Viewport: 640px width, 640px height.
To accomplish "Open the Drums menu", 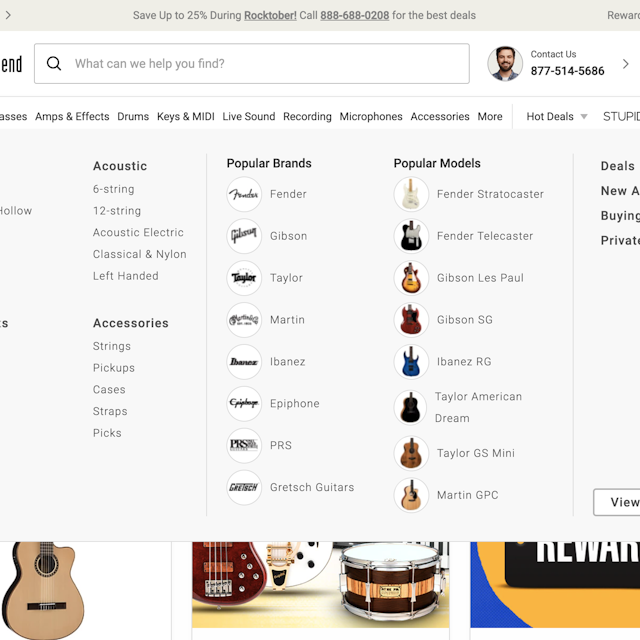I will [x=133, y=116].
